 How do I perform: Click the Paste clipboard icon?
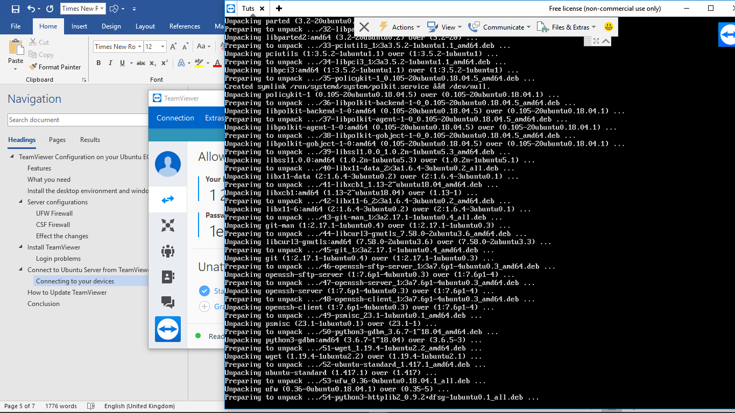(15, 47)
